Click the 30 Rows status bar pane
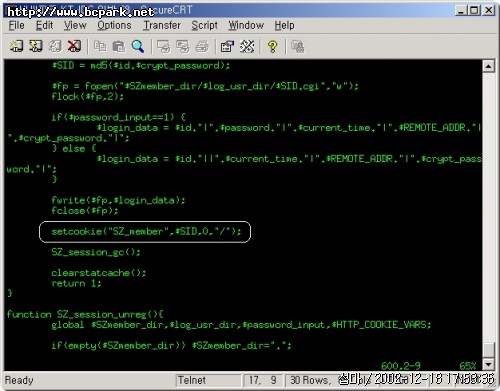 pos(310,380)
